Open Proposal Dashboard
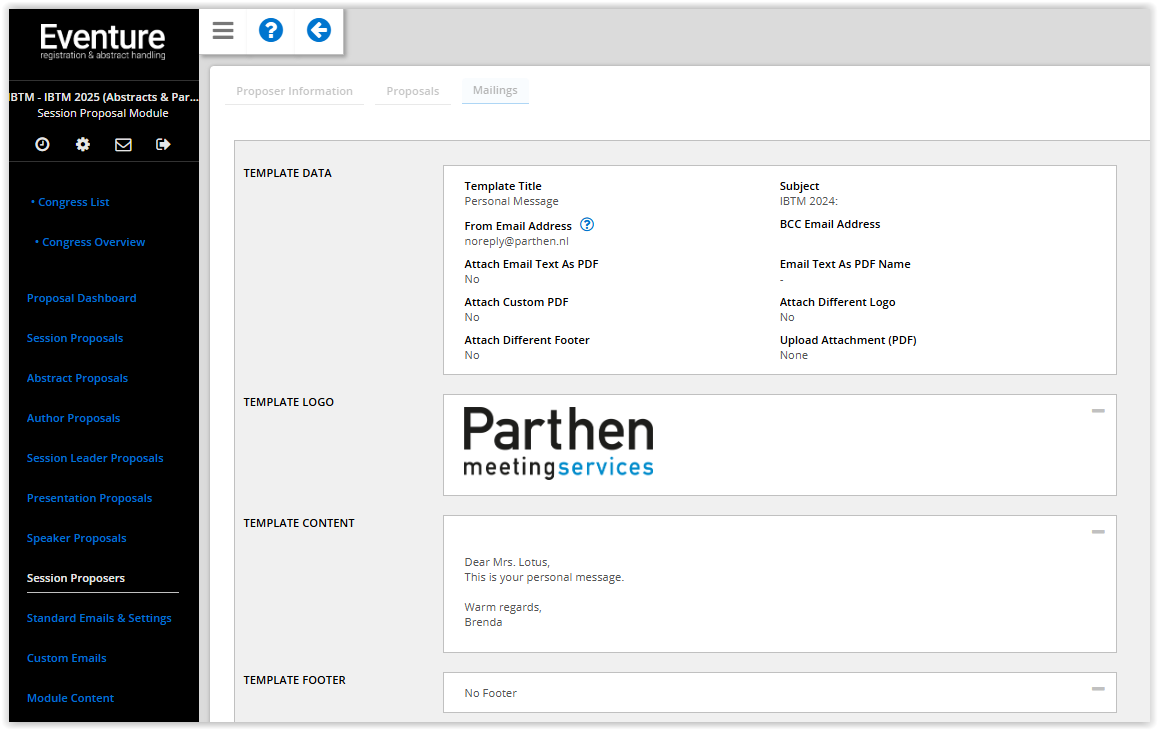1158x730 pixels. [x=82, y=299]
